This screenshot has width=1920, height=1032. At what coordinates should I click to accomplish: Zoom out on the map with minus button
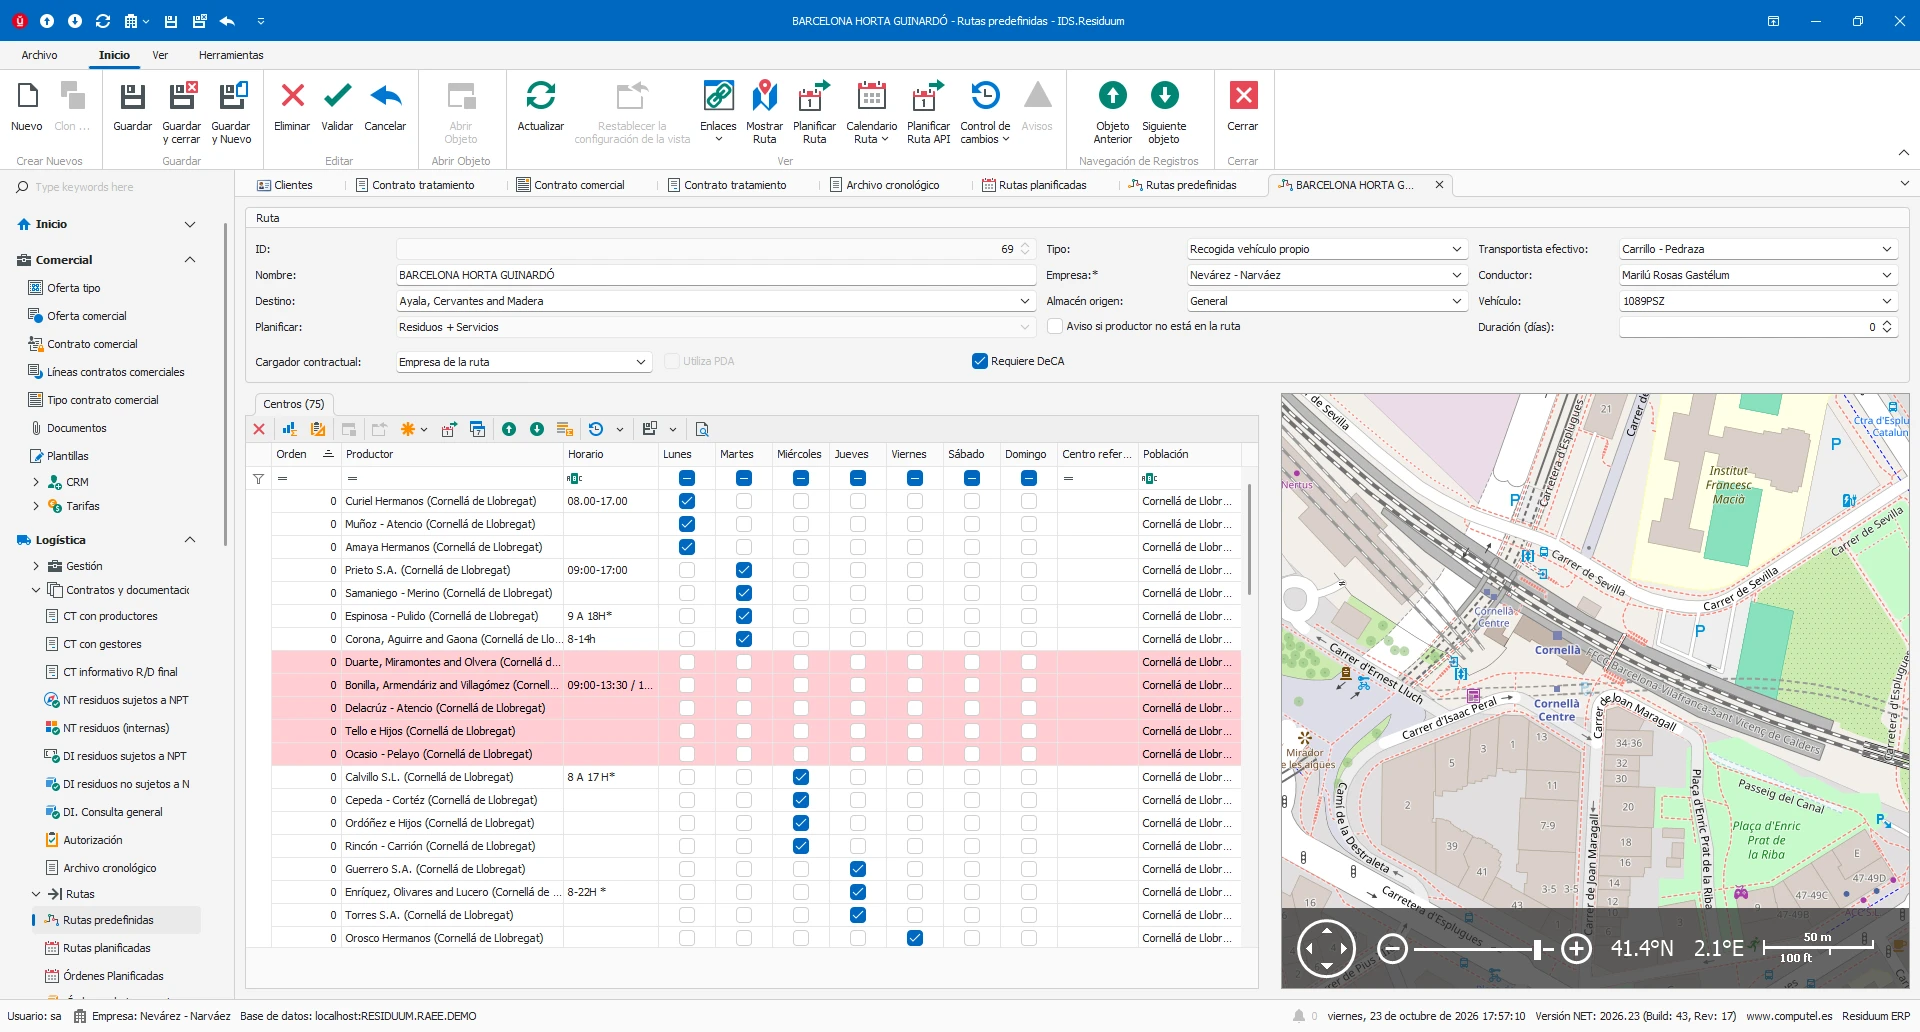pyautogui.click(x=1392, y=948)
